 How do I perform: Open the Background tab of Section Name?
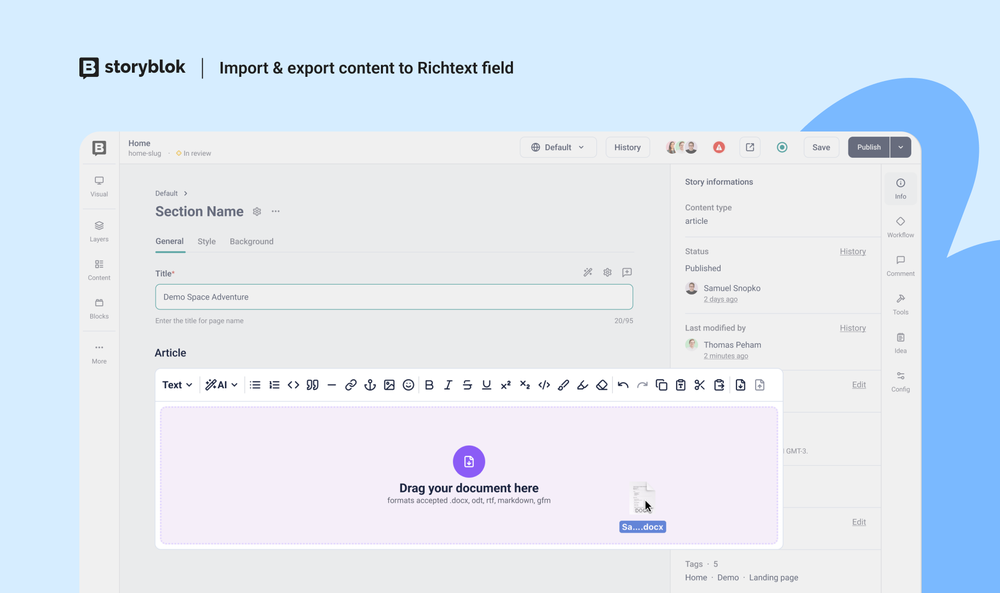(x=251, y=241)
